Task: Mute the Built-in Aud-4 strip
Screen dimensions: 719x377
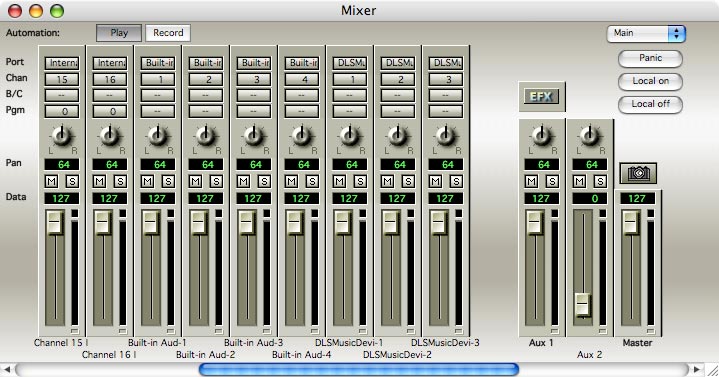Action: [x=291, y=181]
